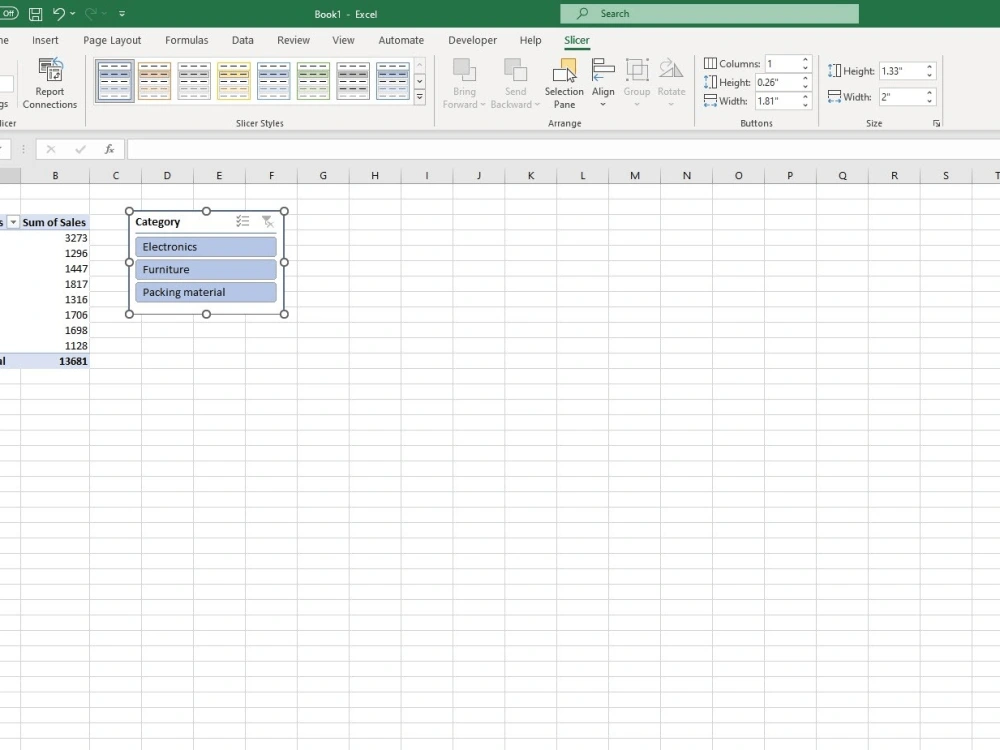Select the Sum of Sales header cell

tap(55, 222)
